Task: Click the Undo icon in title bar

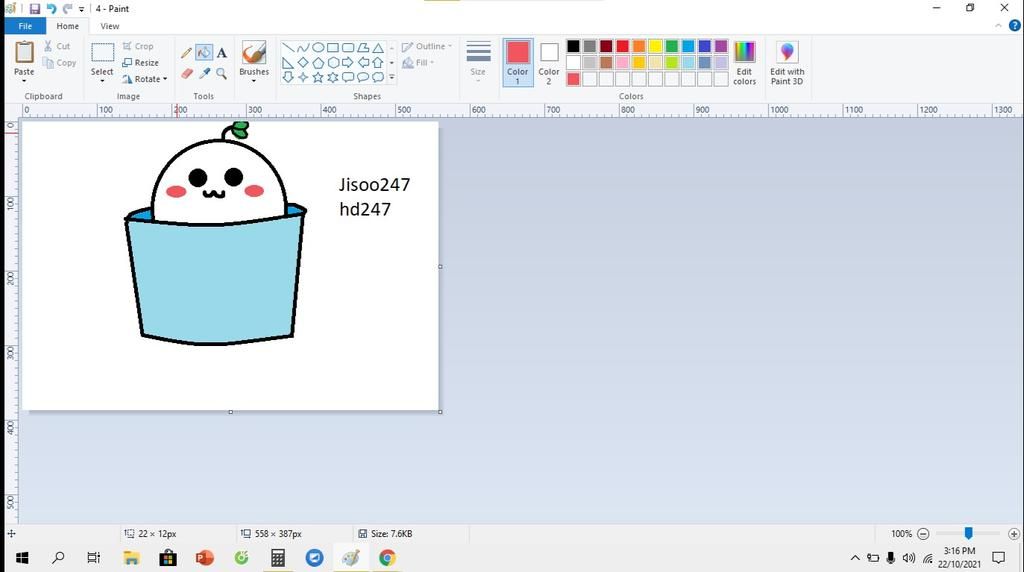Action: (x=51, y=8)
